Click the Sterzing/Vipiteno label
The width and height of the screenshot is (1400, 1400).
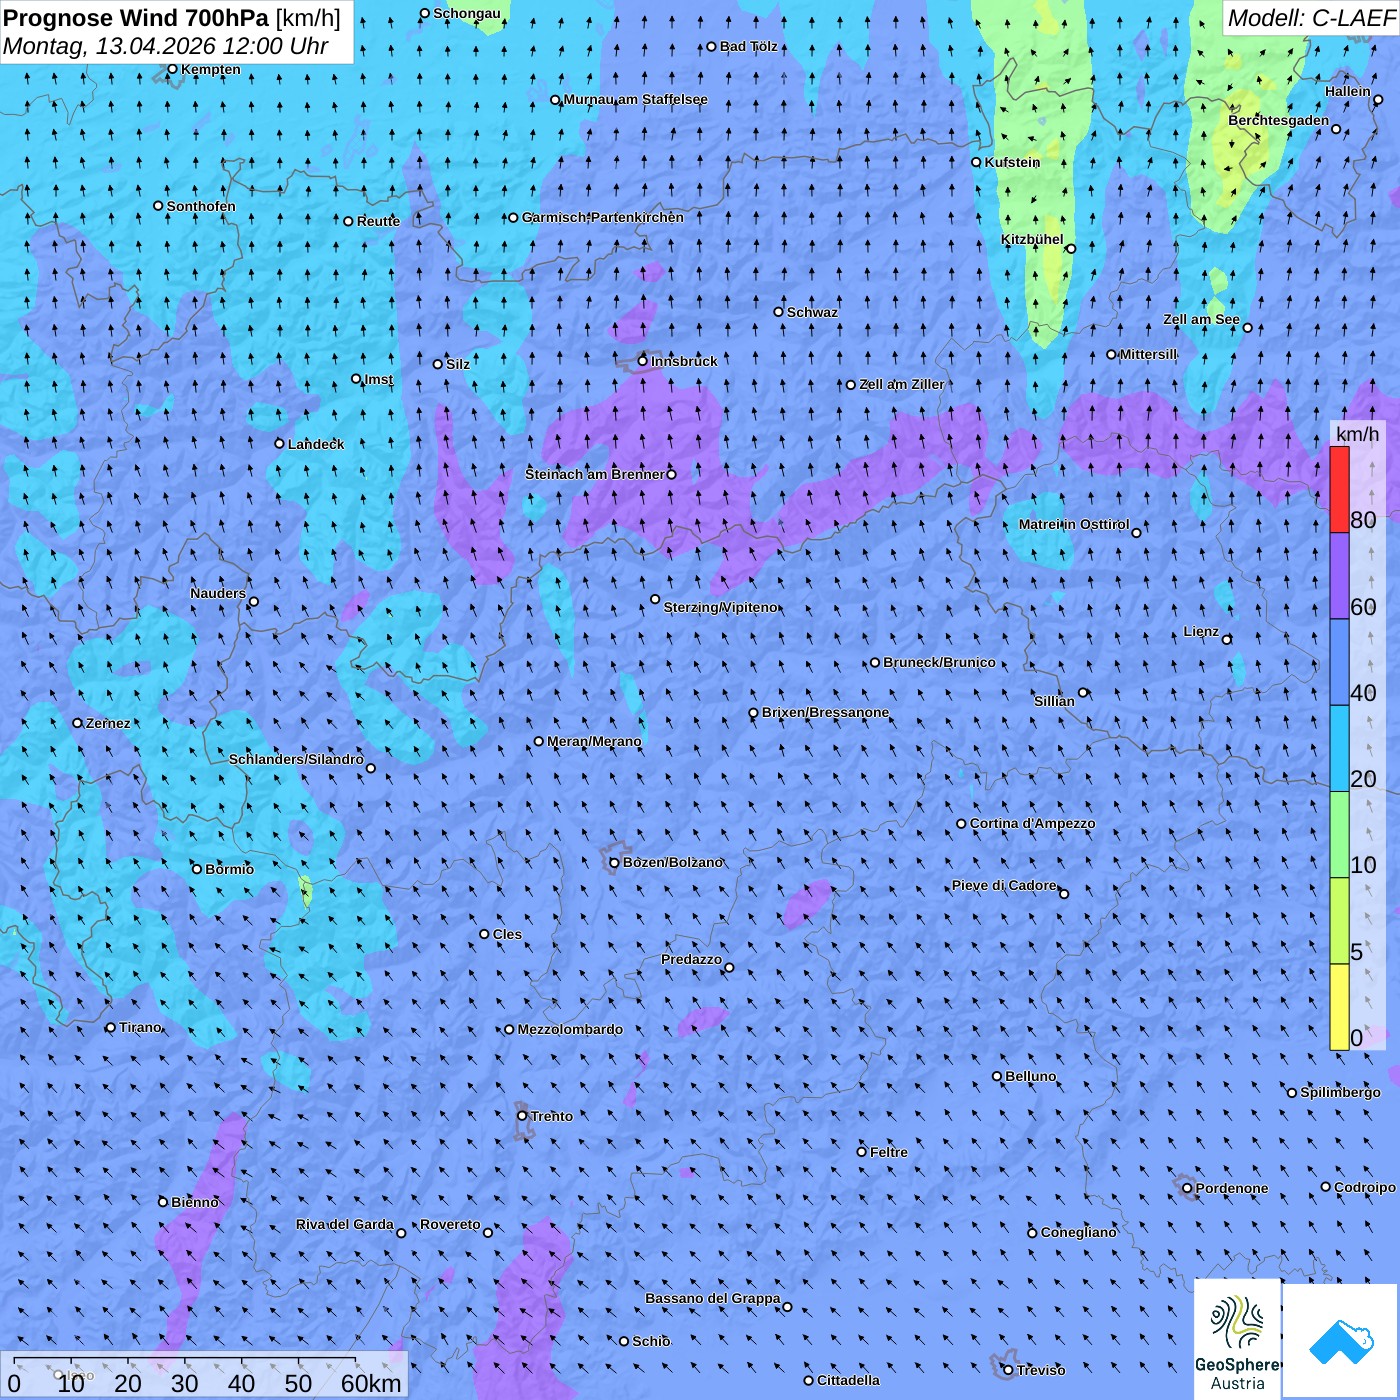[721, 607]
